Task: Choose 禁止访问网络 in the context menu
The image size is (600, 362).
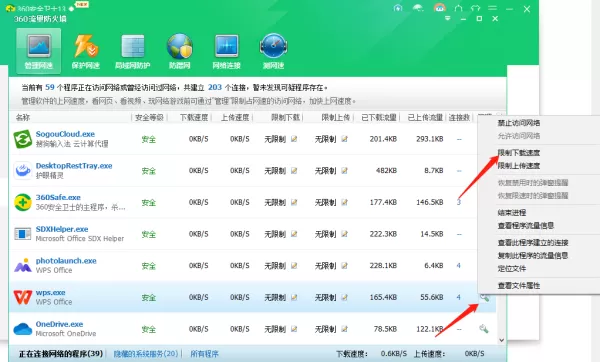Action: 518,123
